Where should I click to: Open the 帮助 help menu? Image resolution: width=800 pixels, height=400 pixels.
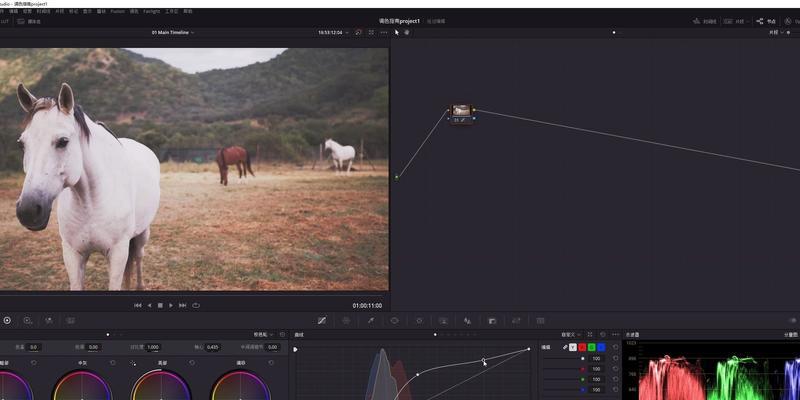pyautogui.click(x=188, y=11)
